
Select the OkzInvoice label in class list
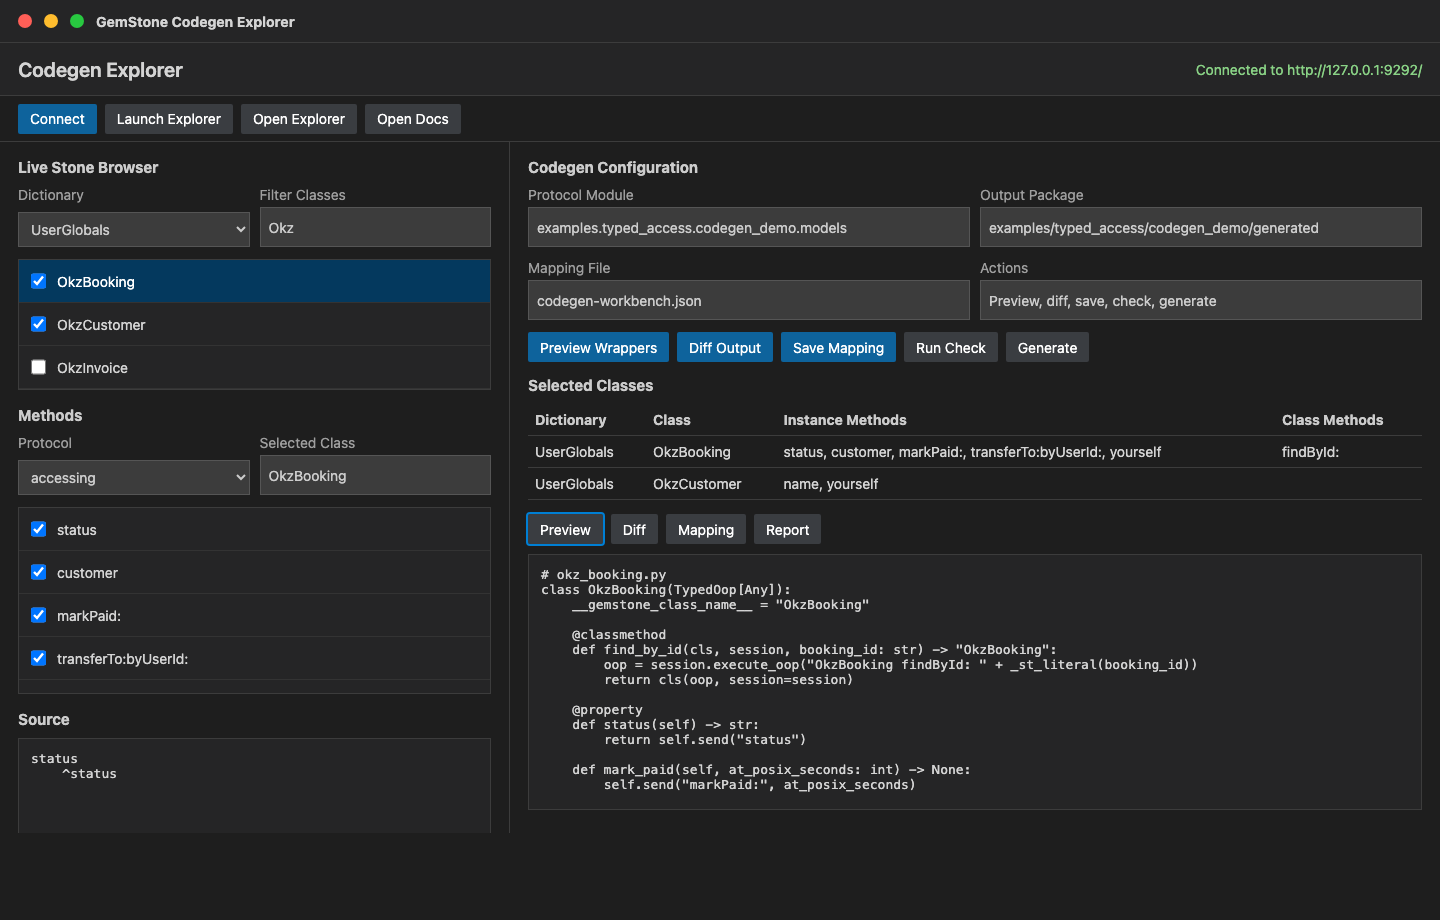(92, 368)
